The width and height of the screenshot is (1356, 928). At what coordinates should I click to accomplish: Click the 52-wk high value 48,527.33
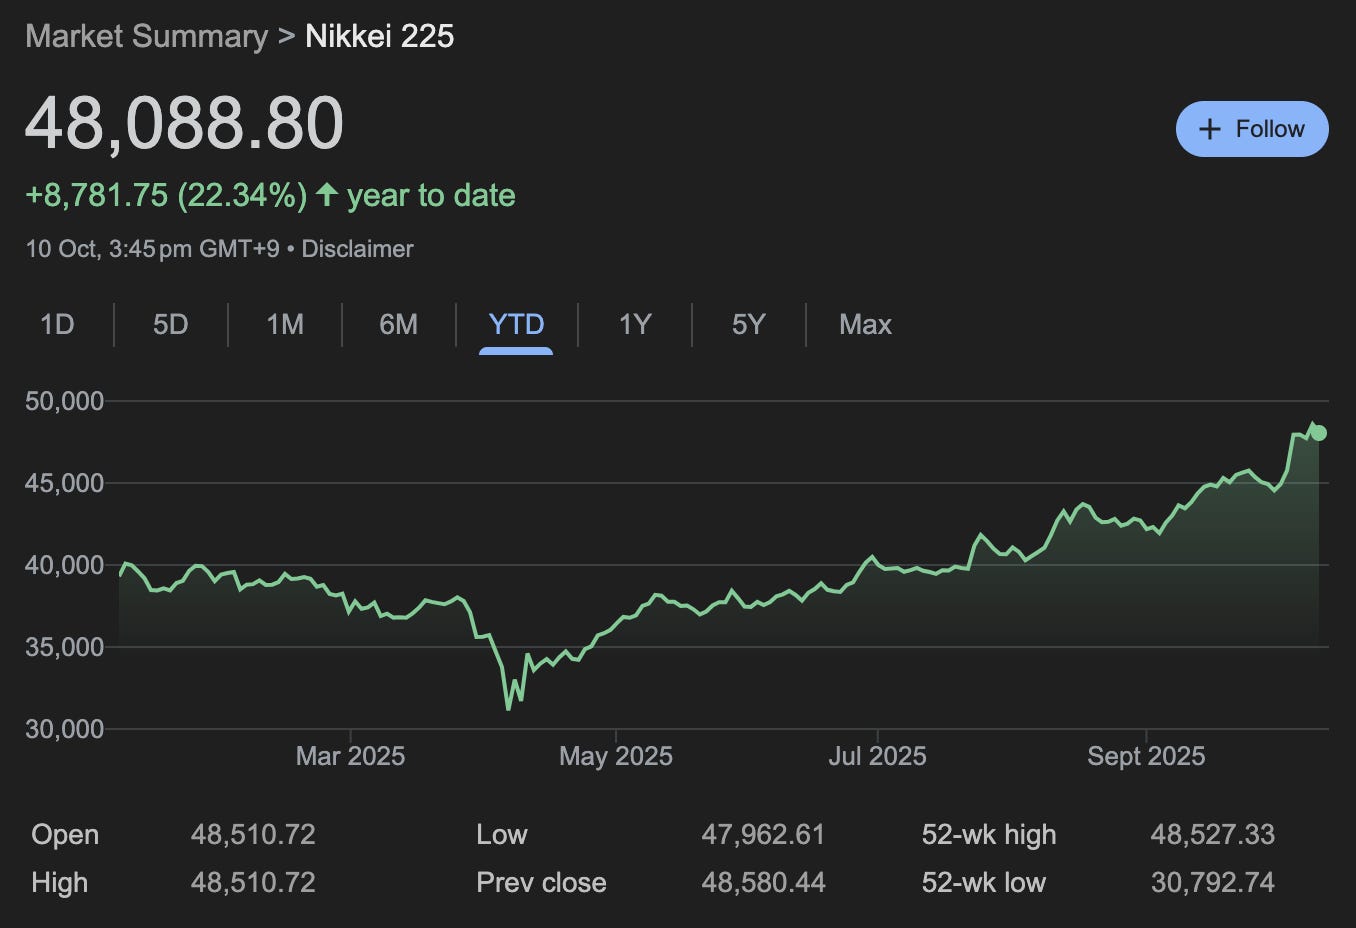pos(1212,834)
